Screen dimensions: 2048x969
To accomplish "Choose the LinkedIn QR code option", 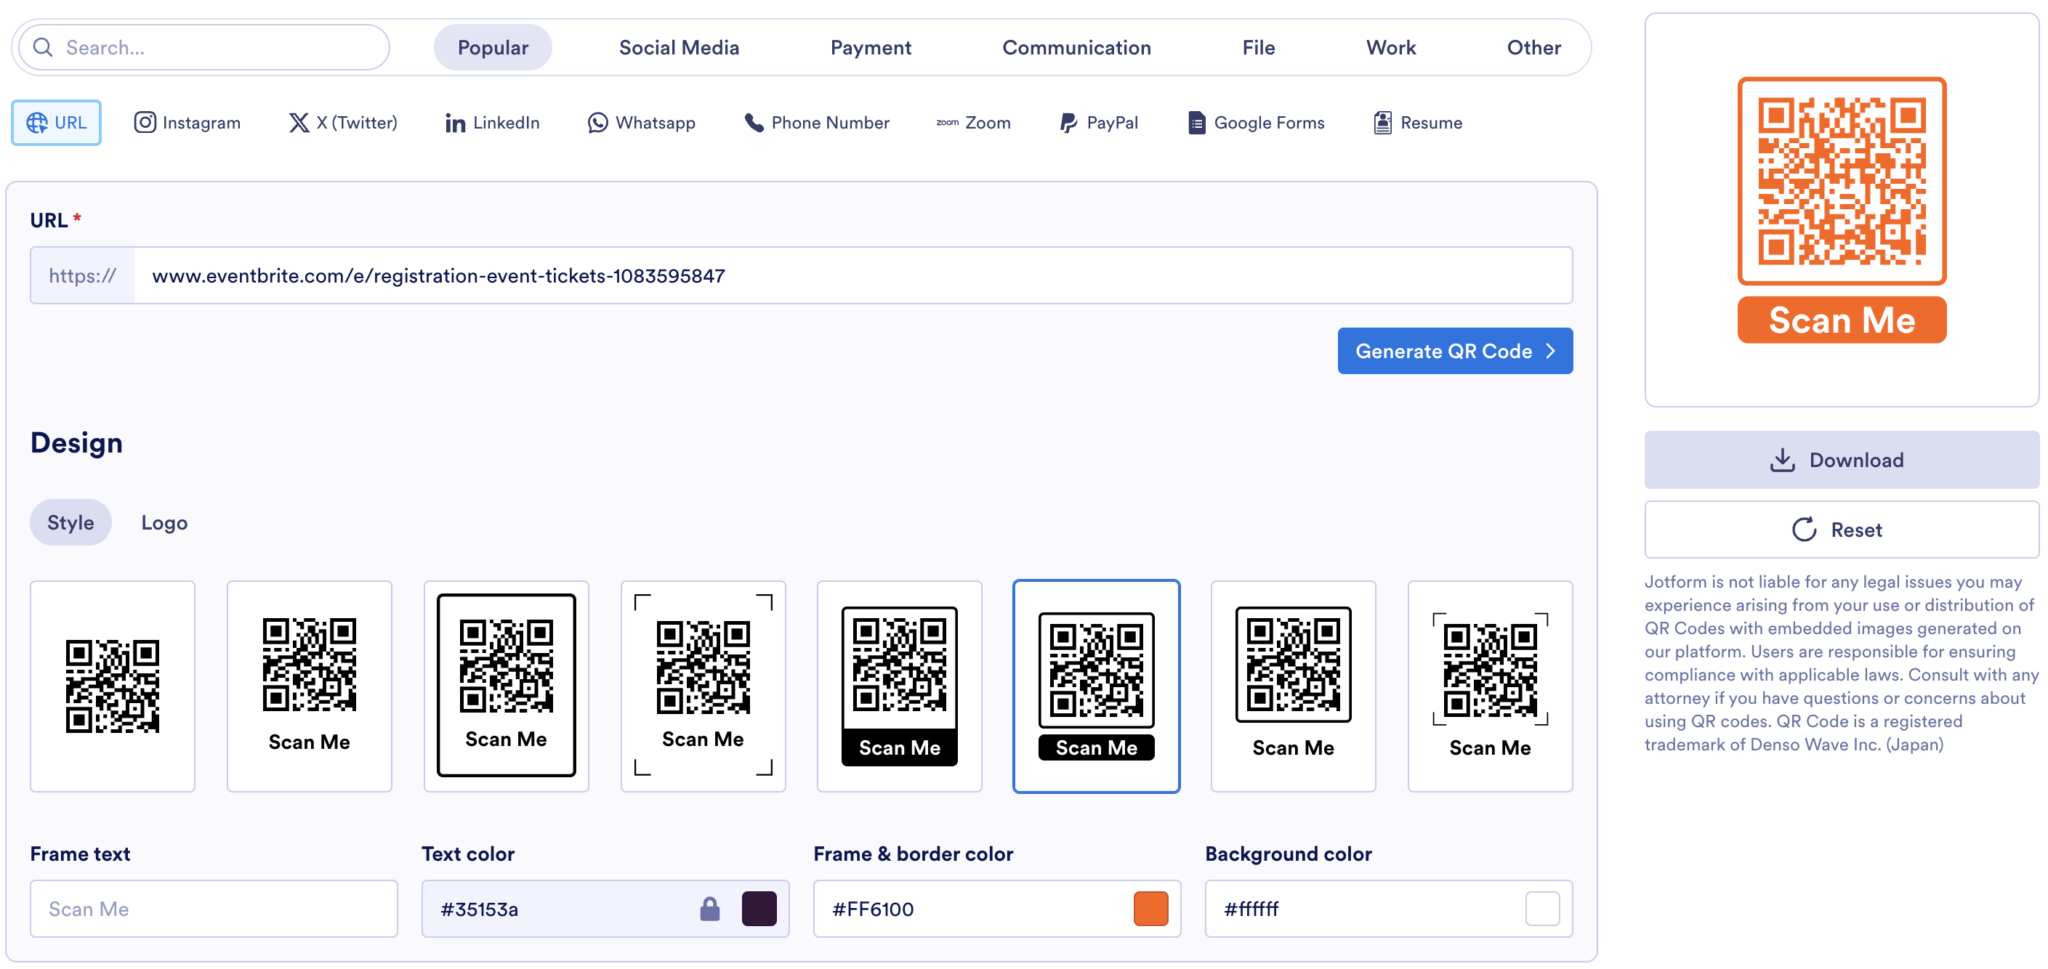I will click(491, 122).
